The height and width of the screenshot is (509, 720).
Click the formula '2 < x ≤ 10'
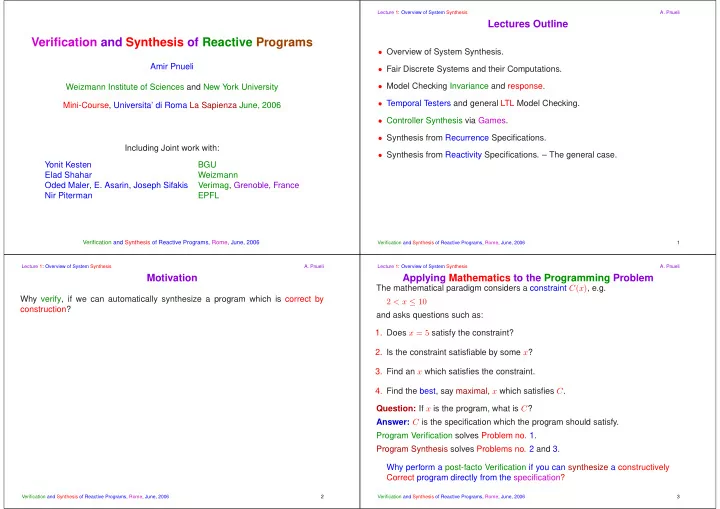[406, 302]
